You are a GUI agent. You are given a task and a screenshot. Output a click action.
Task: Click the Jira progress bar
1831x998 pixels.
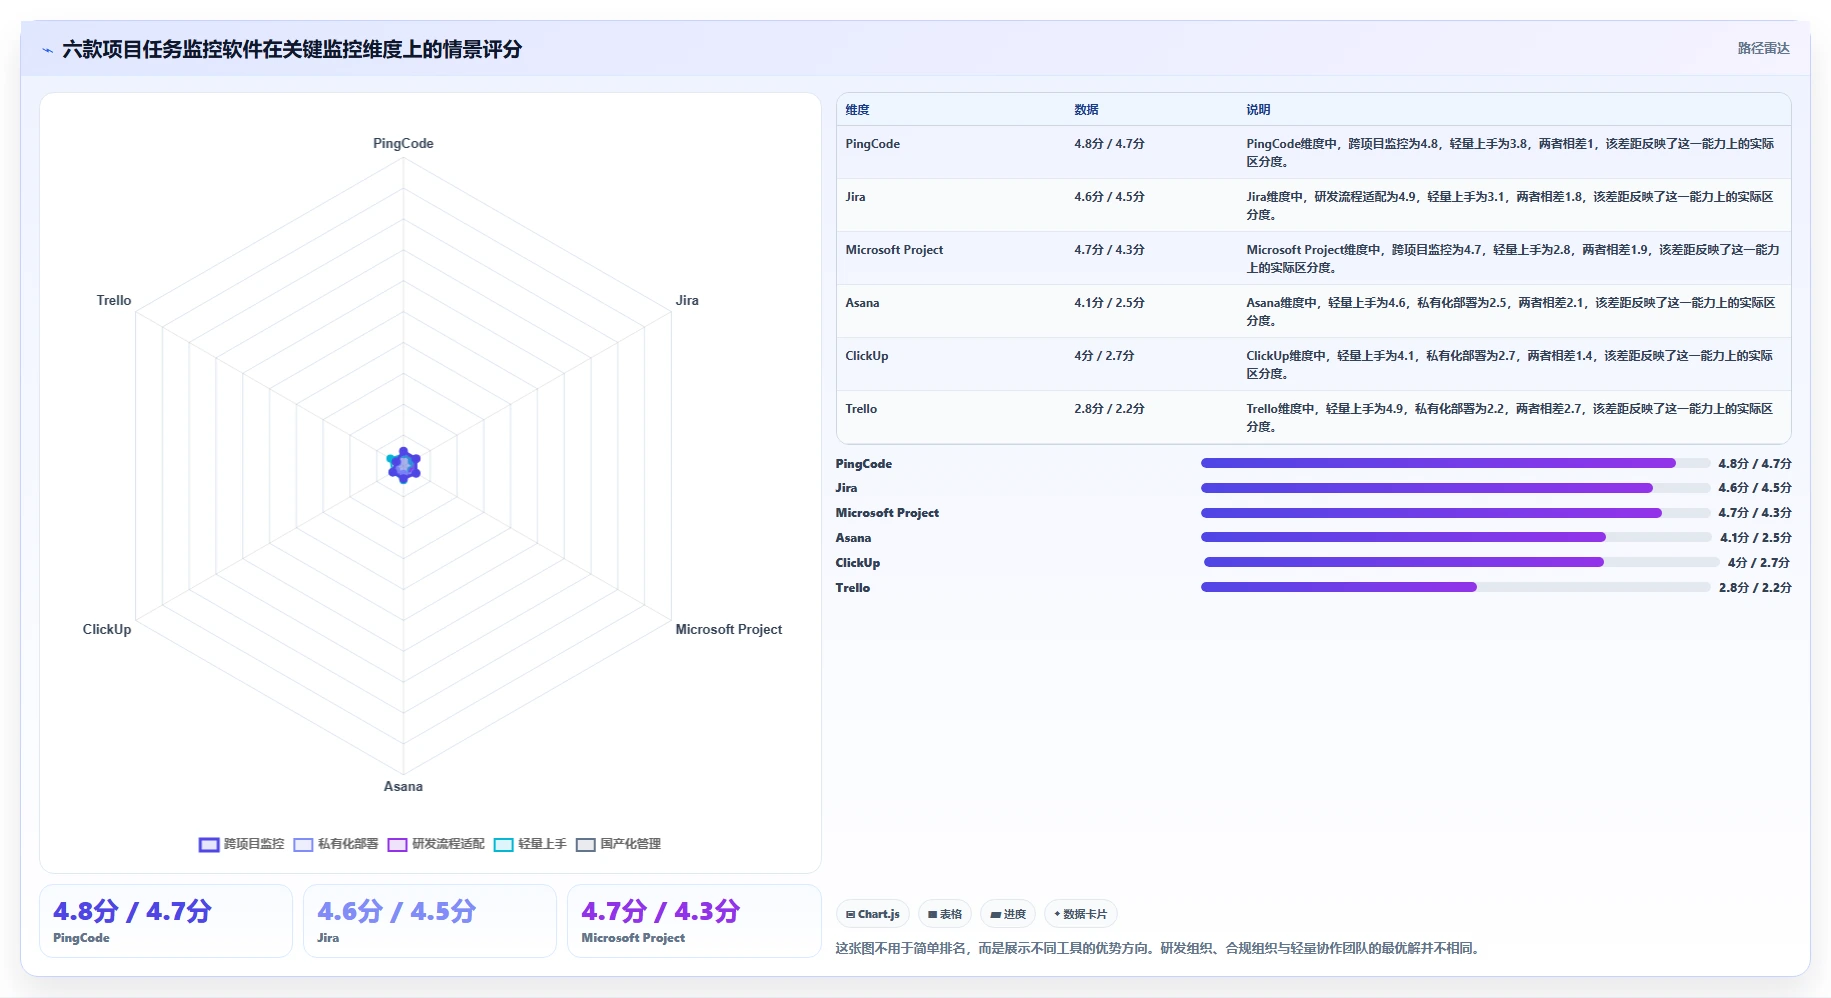pyautogui.click(x=1455, y=488)
